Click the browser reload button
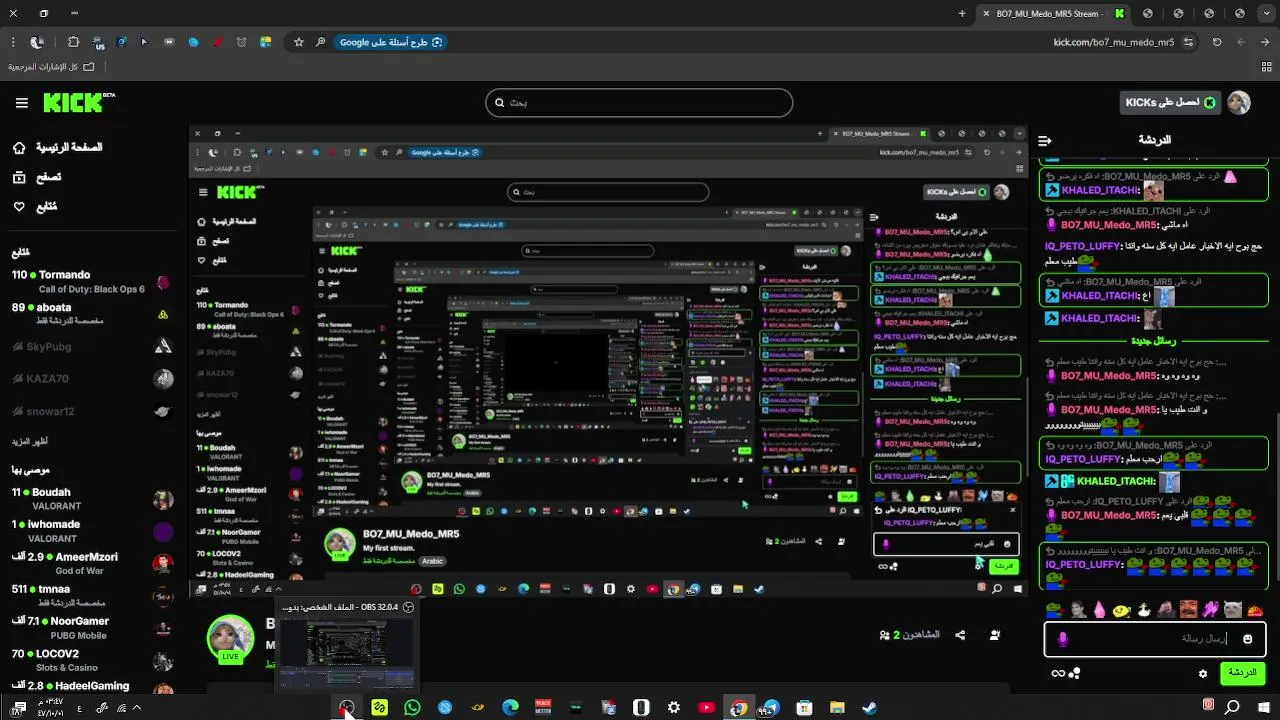Screen dimensions: 1280x720 tap(1217, 42)
